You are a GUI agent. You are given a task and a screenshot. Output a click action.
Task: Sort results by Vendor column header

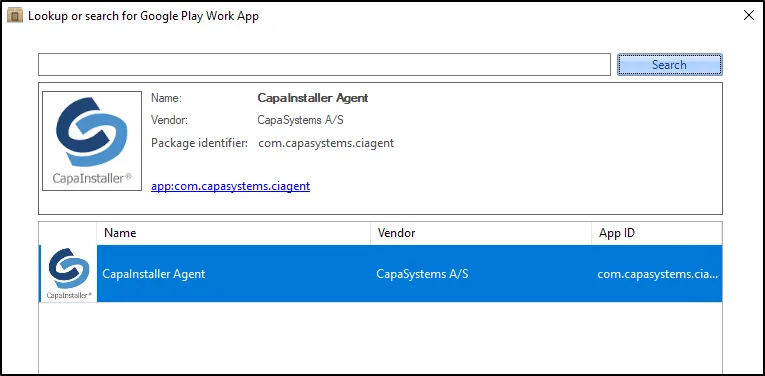tap(481, 233)
